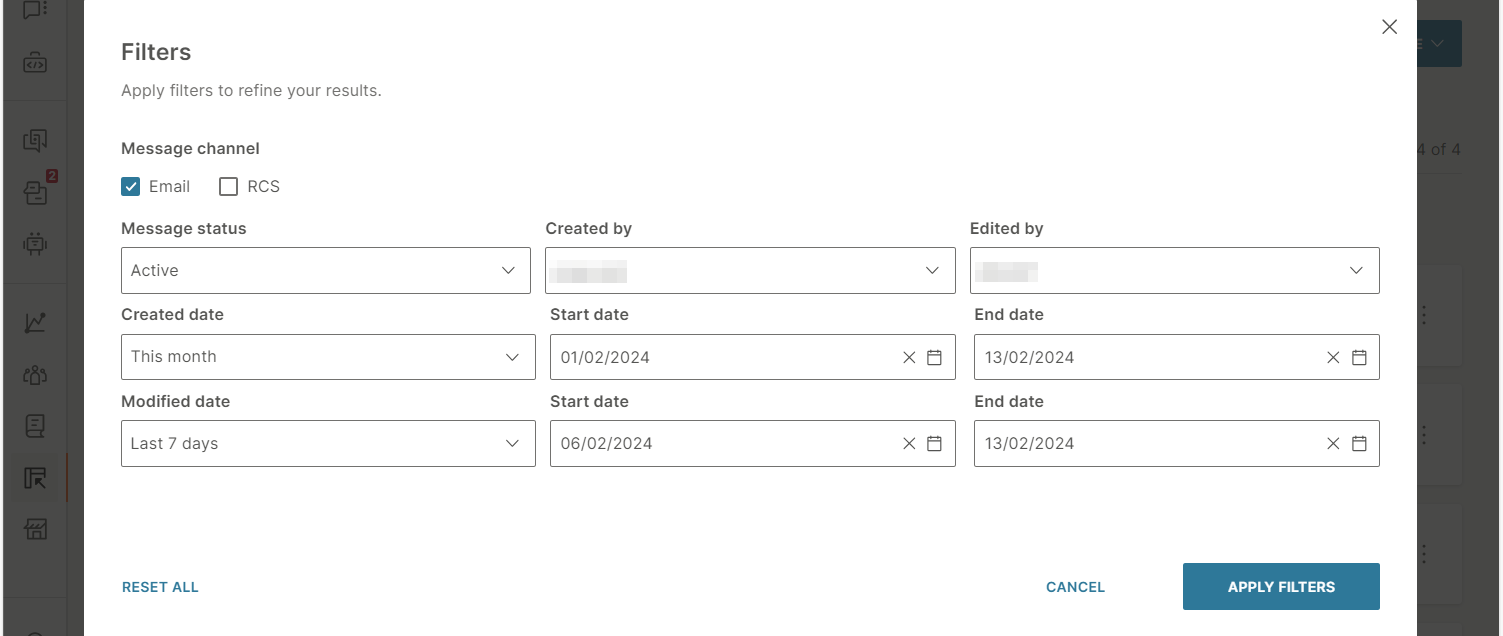The height and width of the screenshot is (636, 1503).
Task: Expand the Modified date 'Last 7 days' dropdown
Action: pos(328,444)
